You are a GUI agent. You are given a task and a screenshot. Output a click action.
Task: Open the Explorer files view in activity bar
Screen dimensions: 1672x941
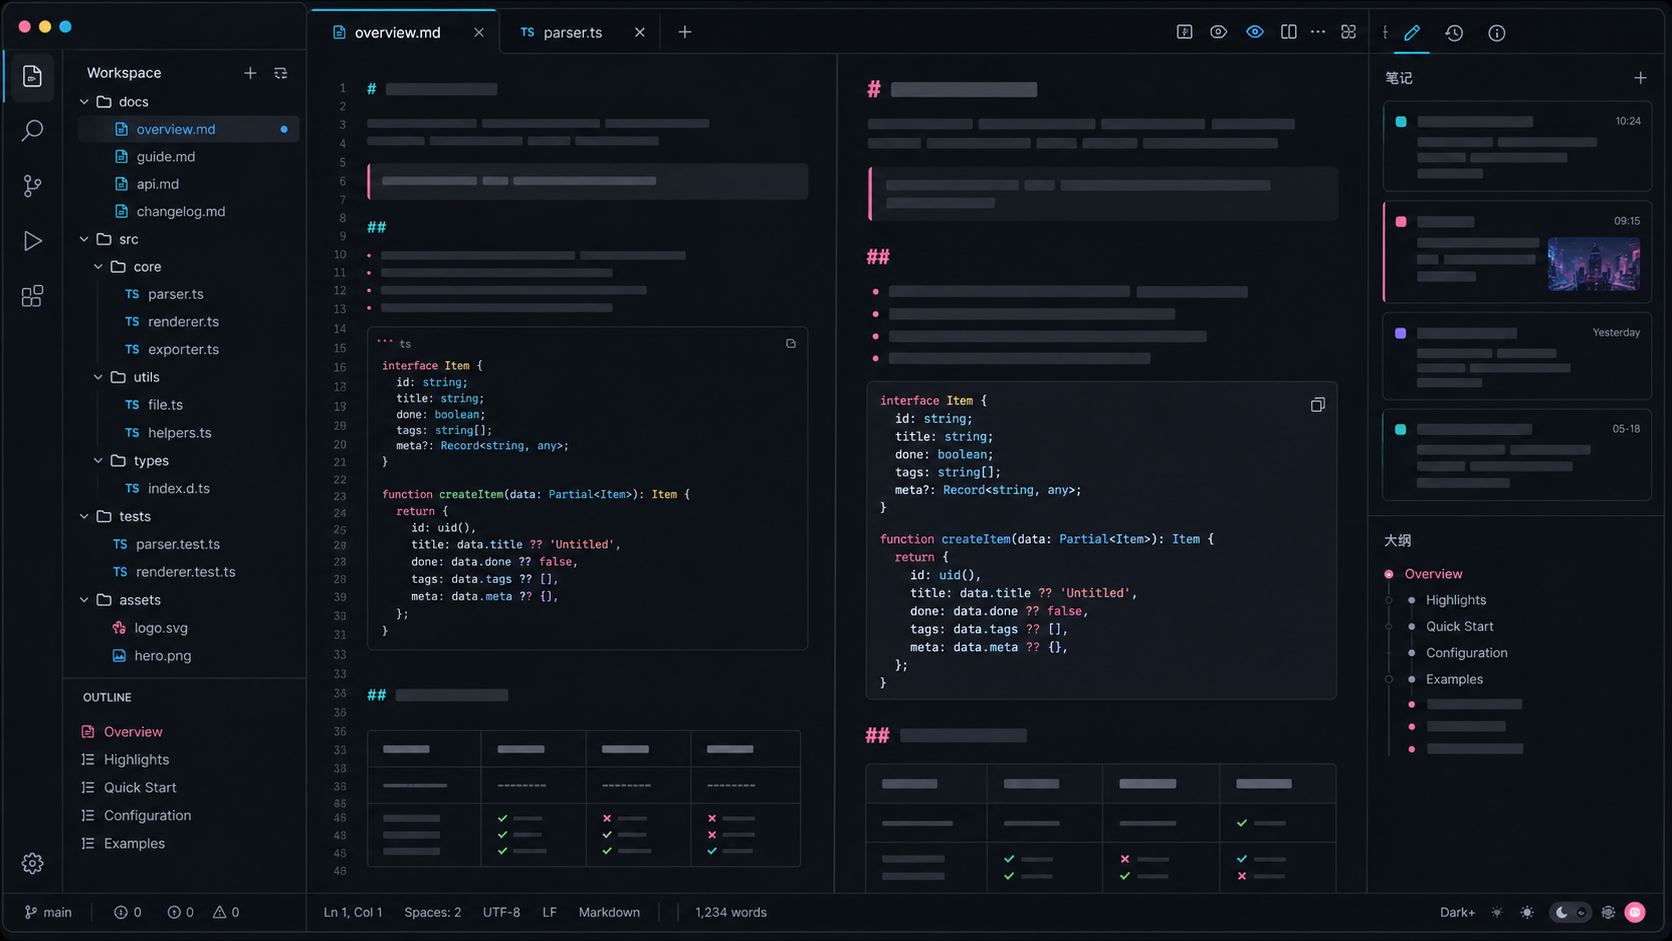(32, 76)
